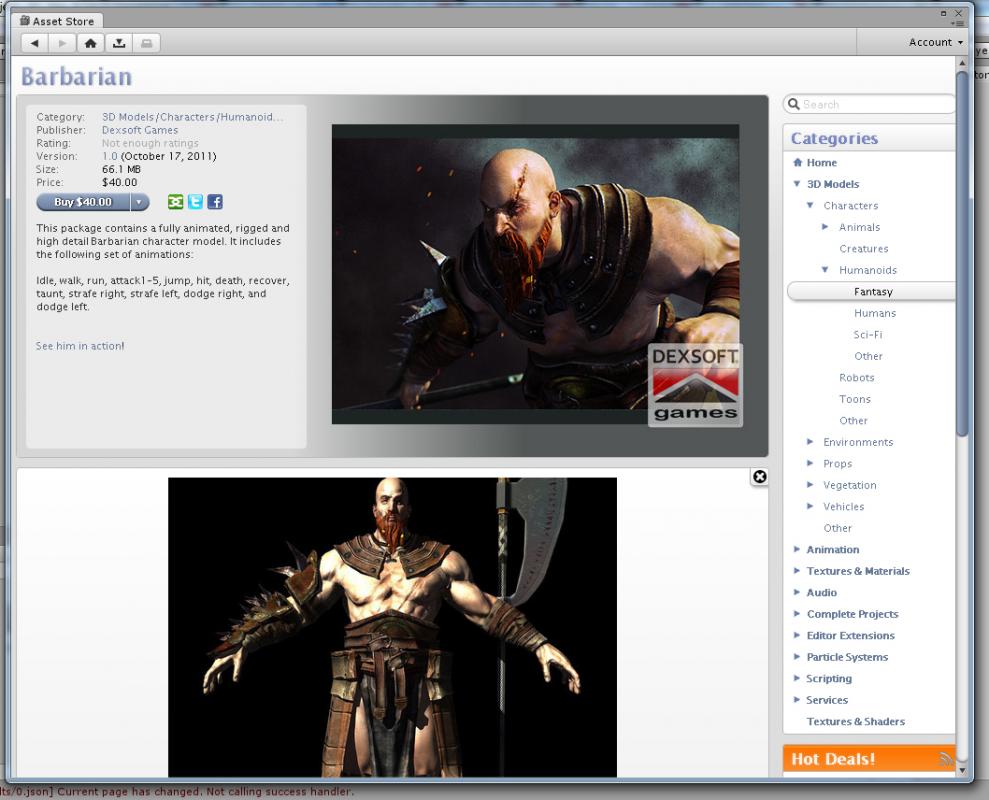This screenshot has width=989, height=800.
Task: Share on Twitter via the bird icon
Action: click(x=196, y=202)
